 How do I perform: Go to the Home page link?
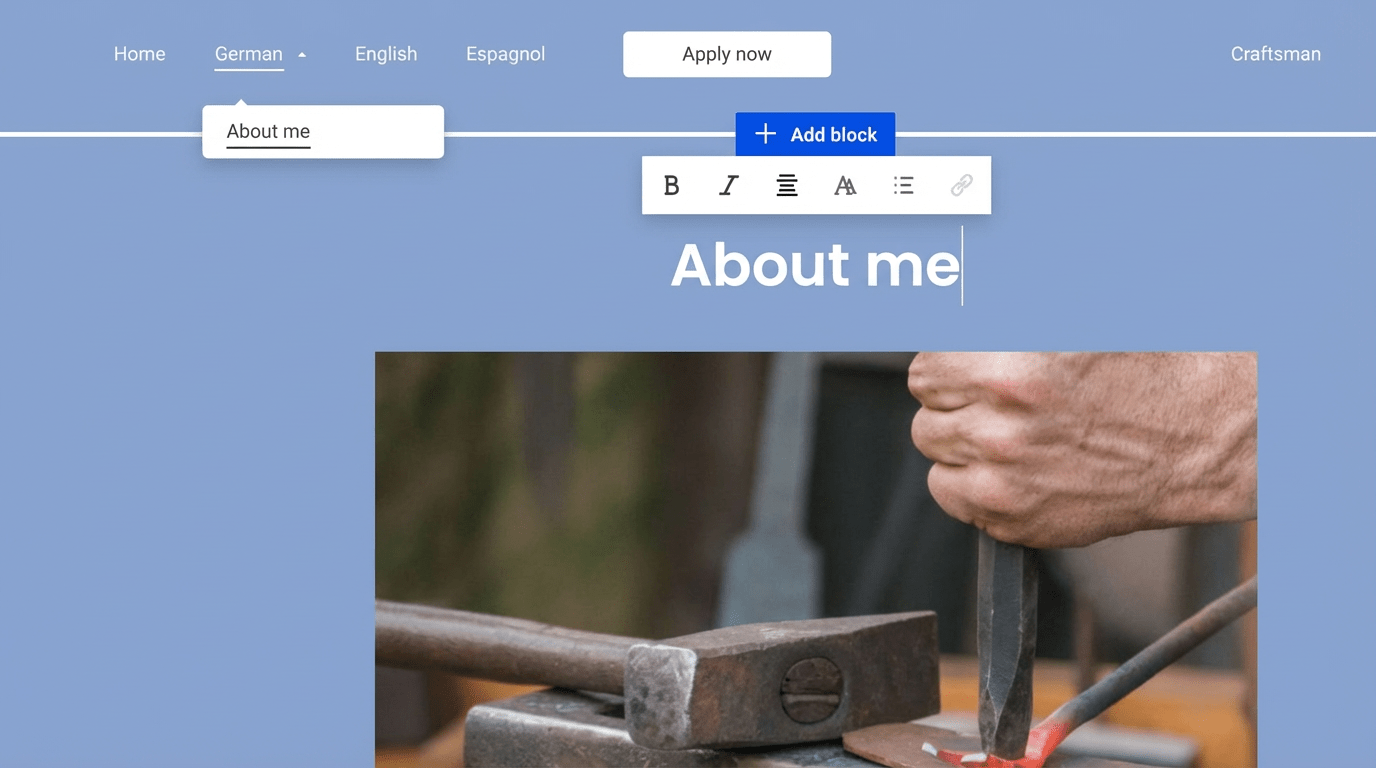tap(139, 54)
